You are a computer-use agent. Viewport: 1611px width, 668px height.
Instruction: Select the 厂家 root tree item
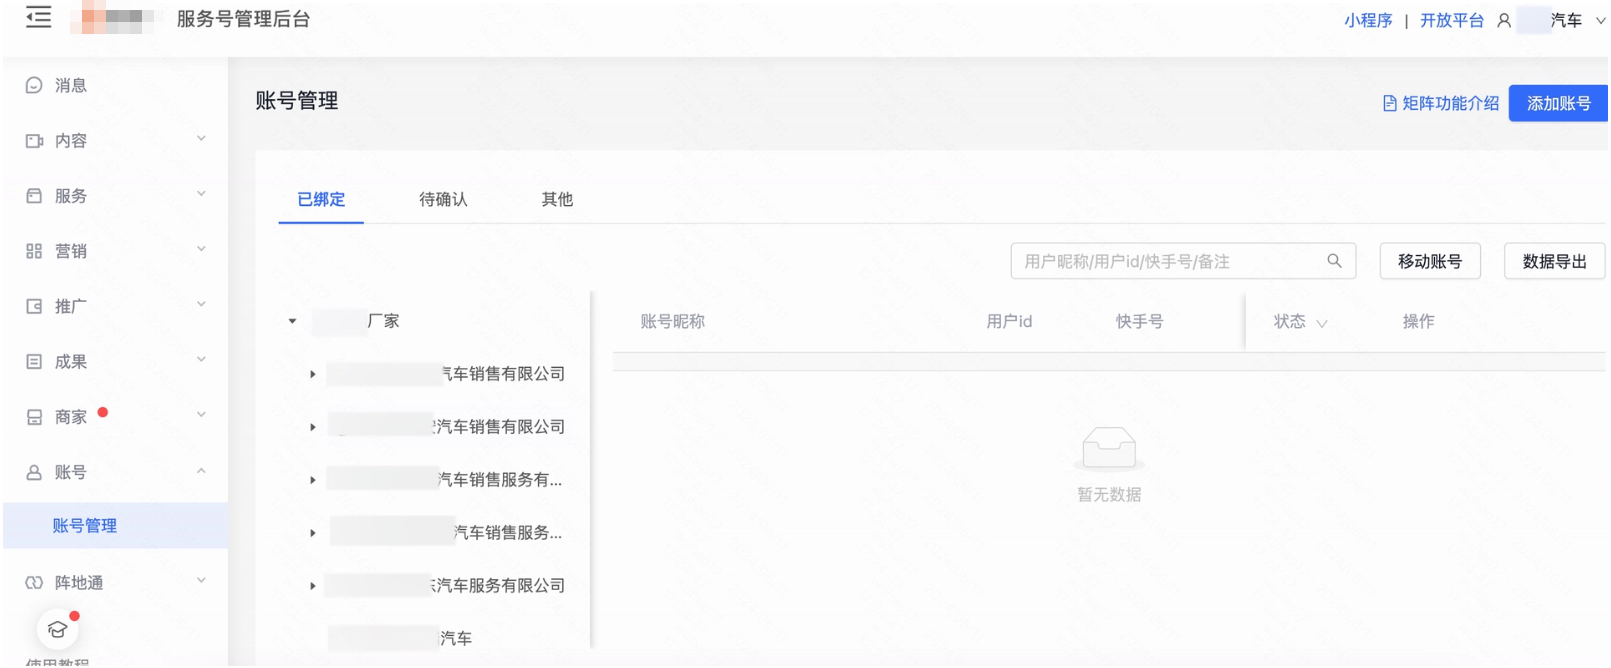[x=355, y=321]
